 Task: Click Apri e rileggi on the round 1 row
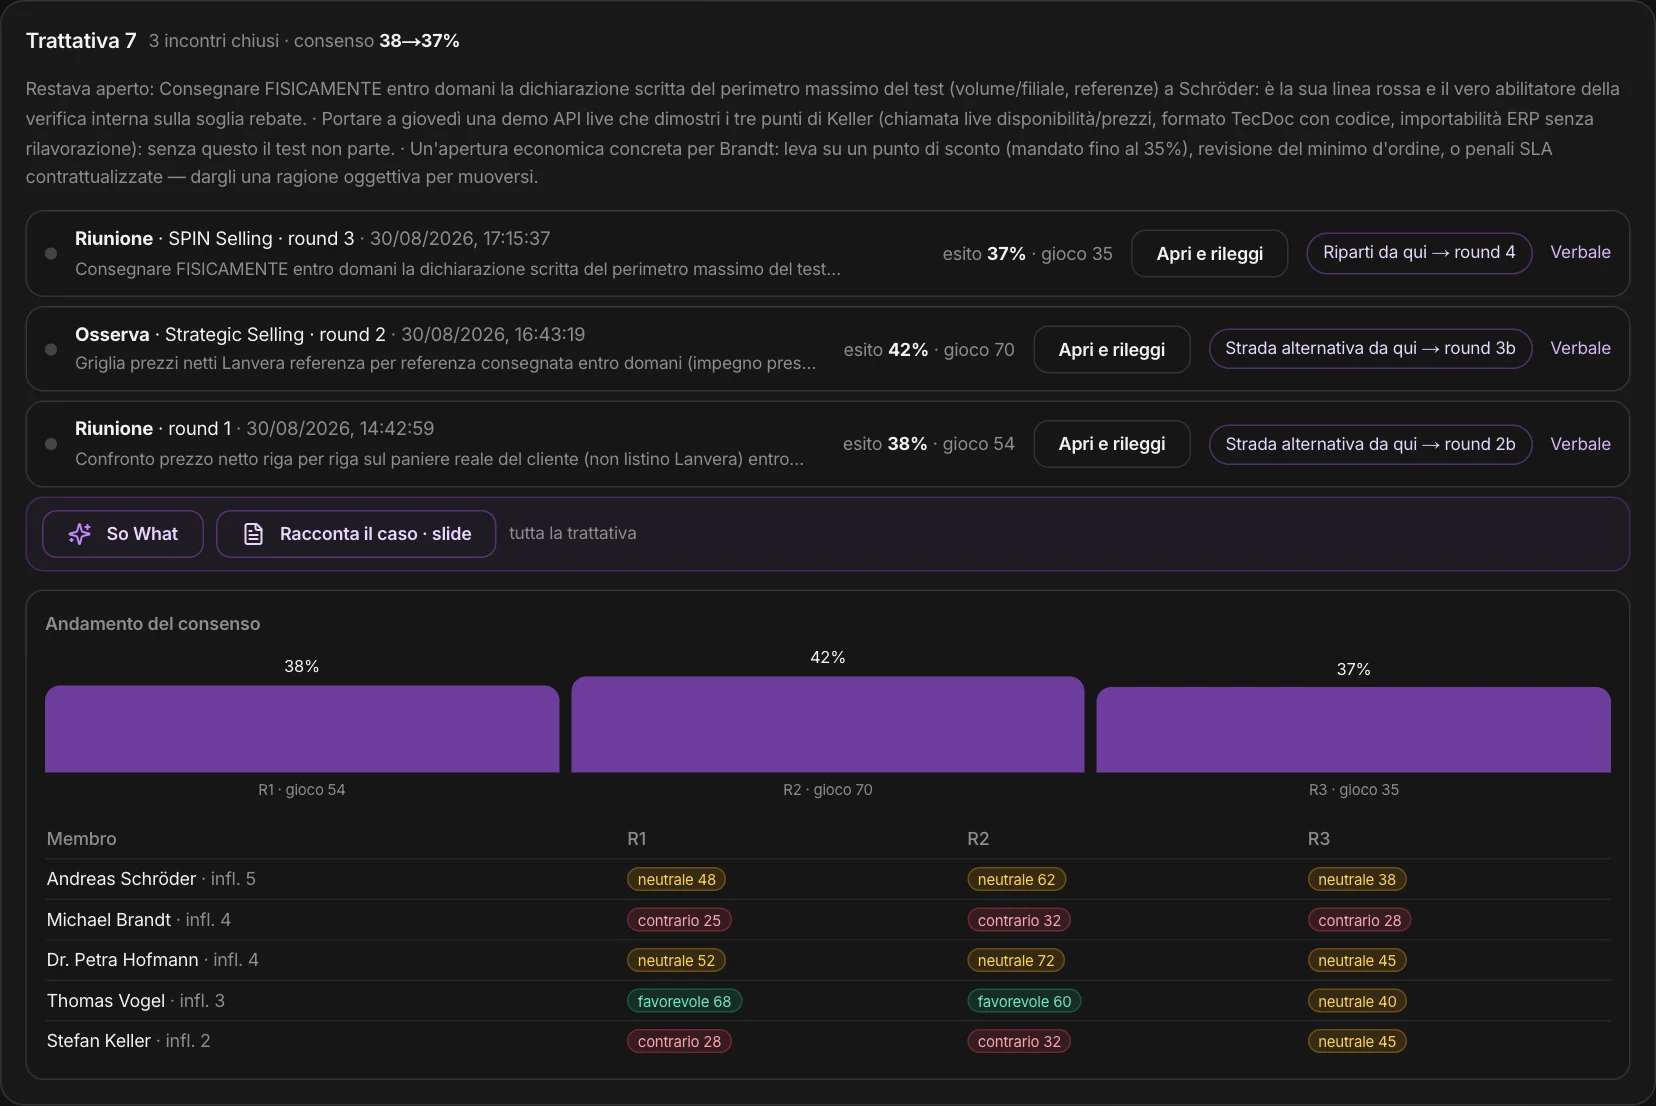(1111, 444)
